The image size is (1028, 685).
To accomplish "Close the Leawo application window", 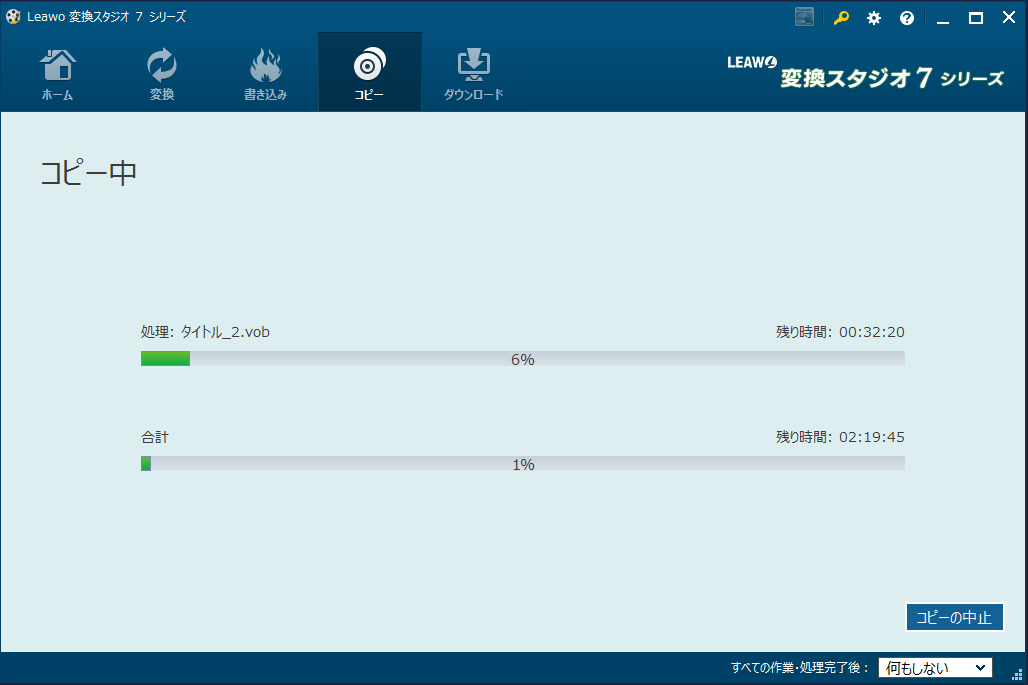I will pyautogui.click(x=1008, y=18).
